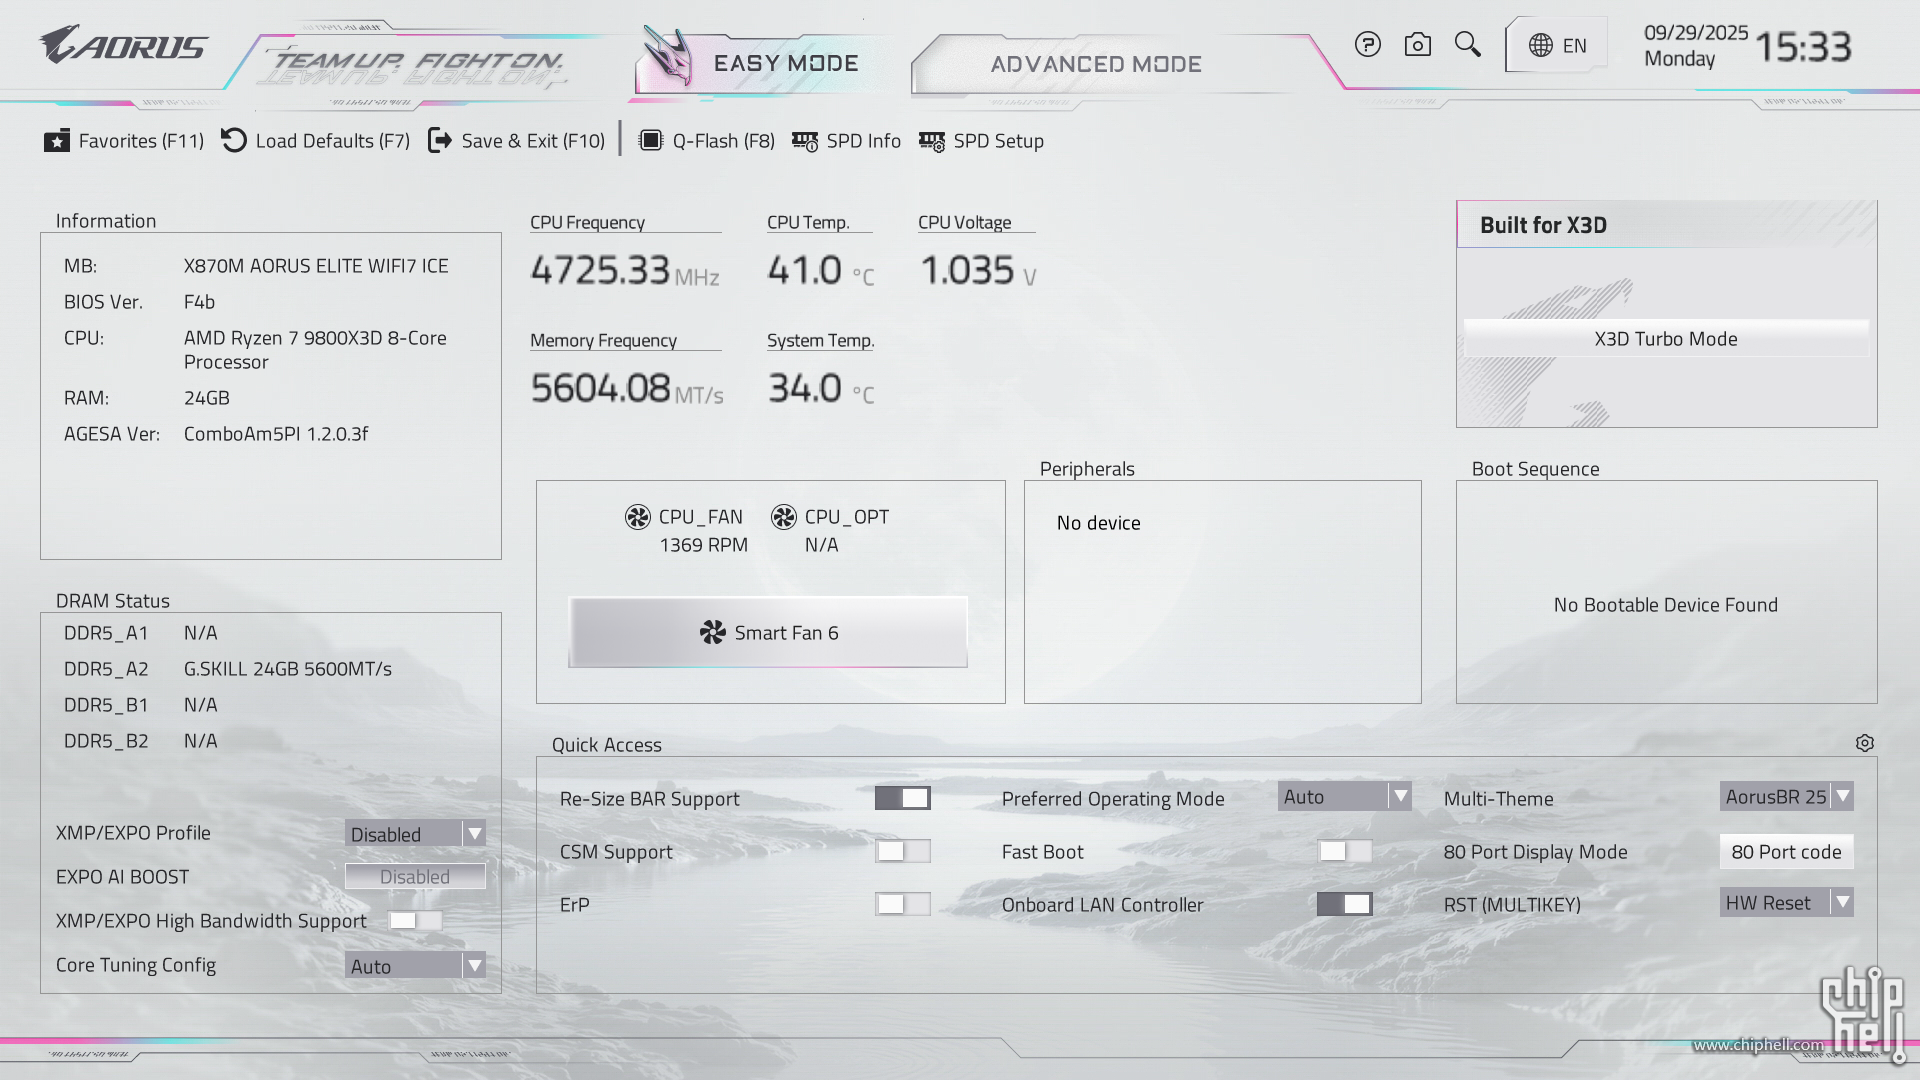Click the Favorites star folder icon

click(x=57, y=141)
